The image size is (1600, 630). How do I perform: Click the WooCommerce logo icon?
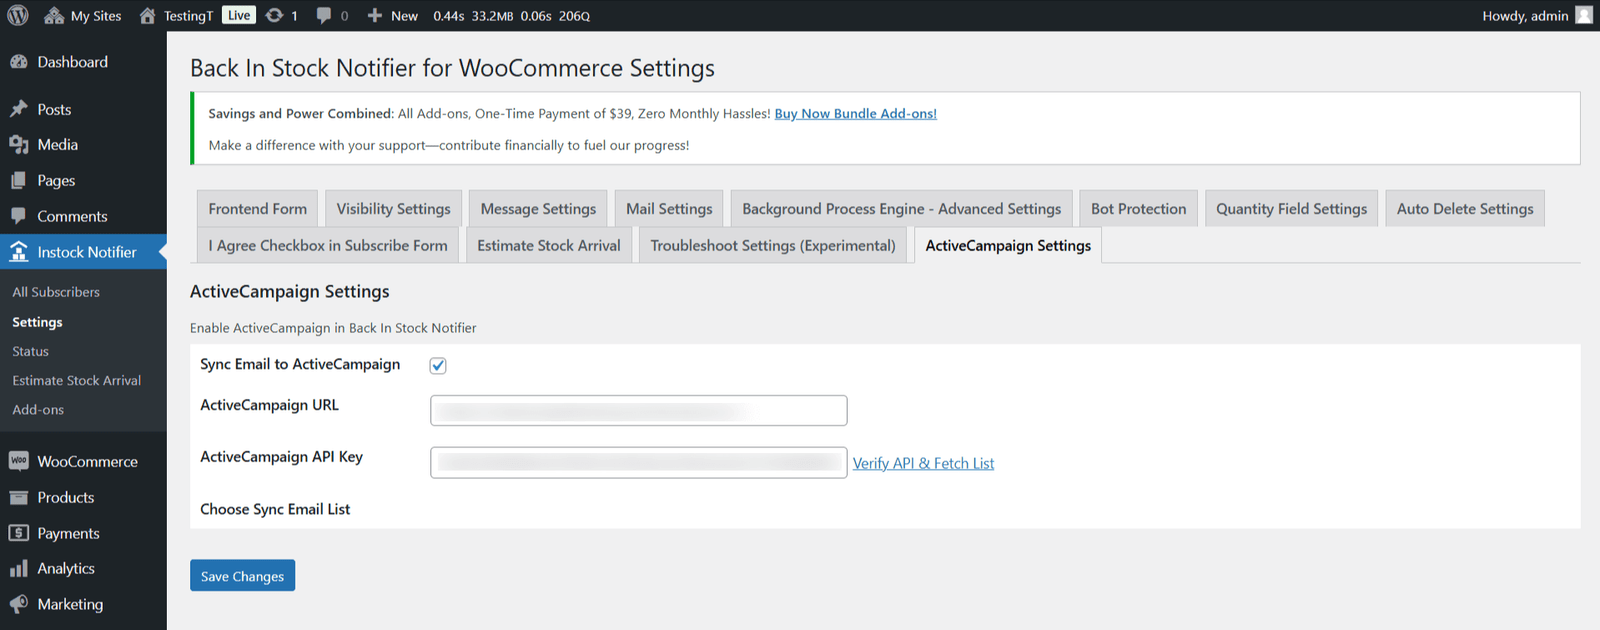pos(19,461)
